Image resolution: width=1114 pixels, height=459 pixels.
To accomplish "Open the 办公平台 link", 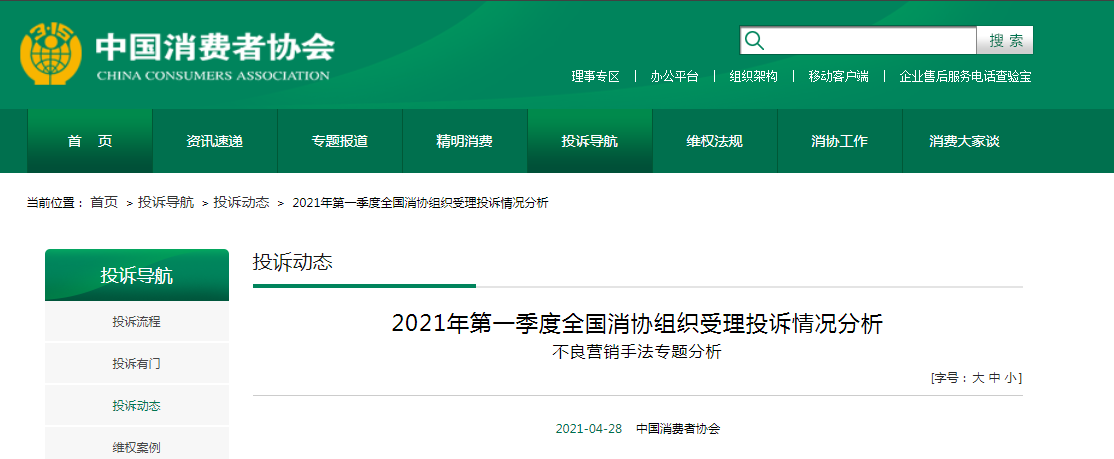I will (674, 77).
